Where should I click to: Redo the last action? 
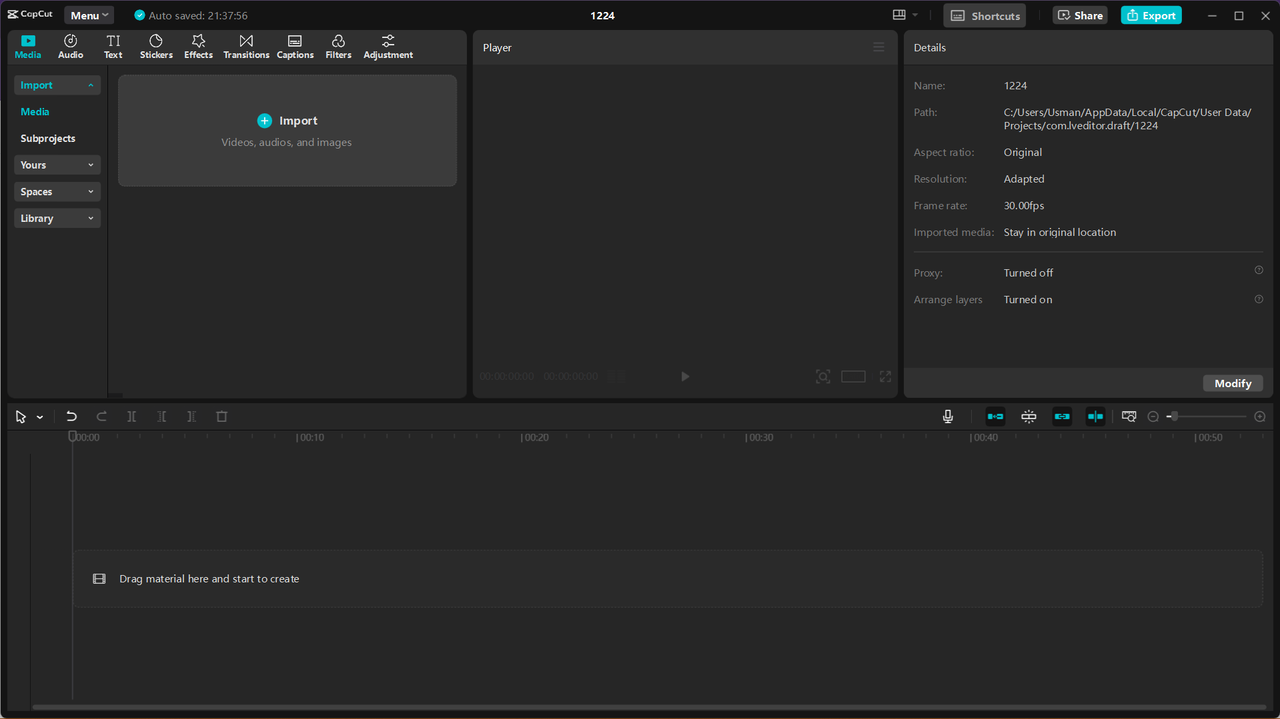(x=101, y=417)
